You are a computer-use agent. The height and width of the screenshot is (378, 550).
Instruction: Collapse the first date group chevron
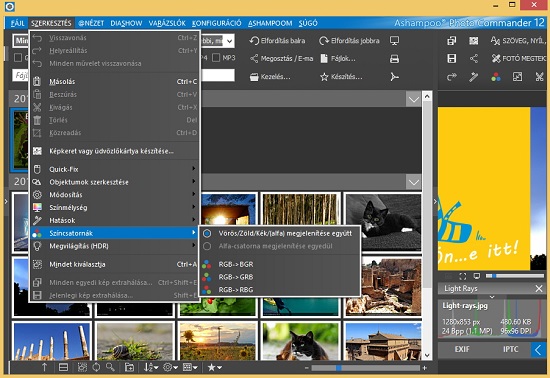414,99
